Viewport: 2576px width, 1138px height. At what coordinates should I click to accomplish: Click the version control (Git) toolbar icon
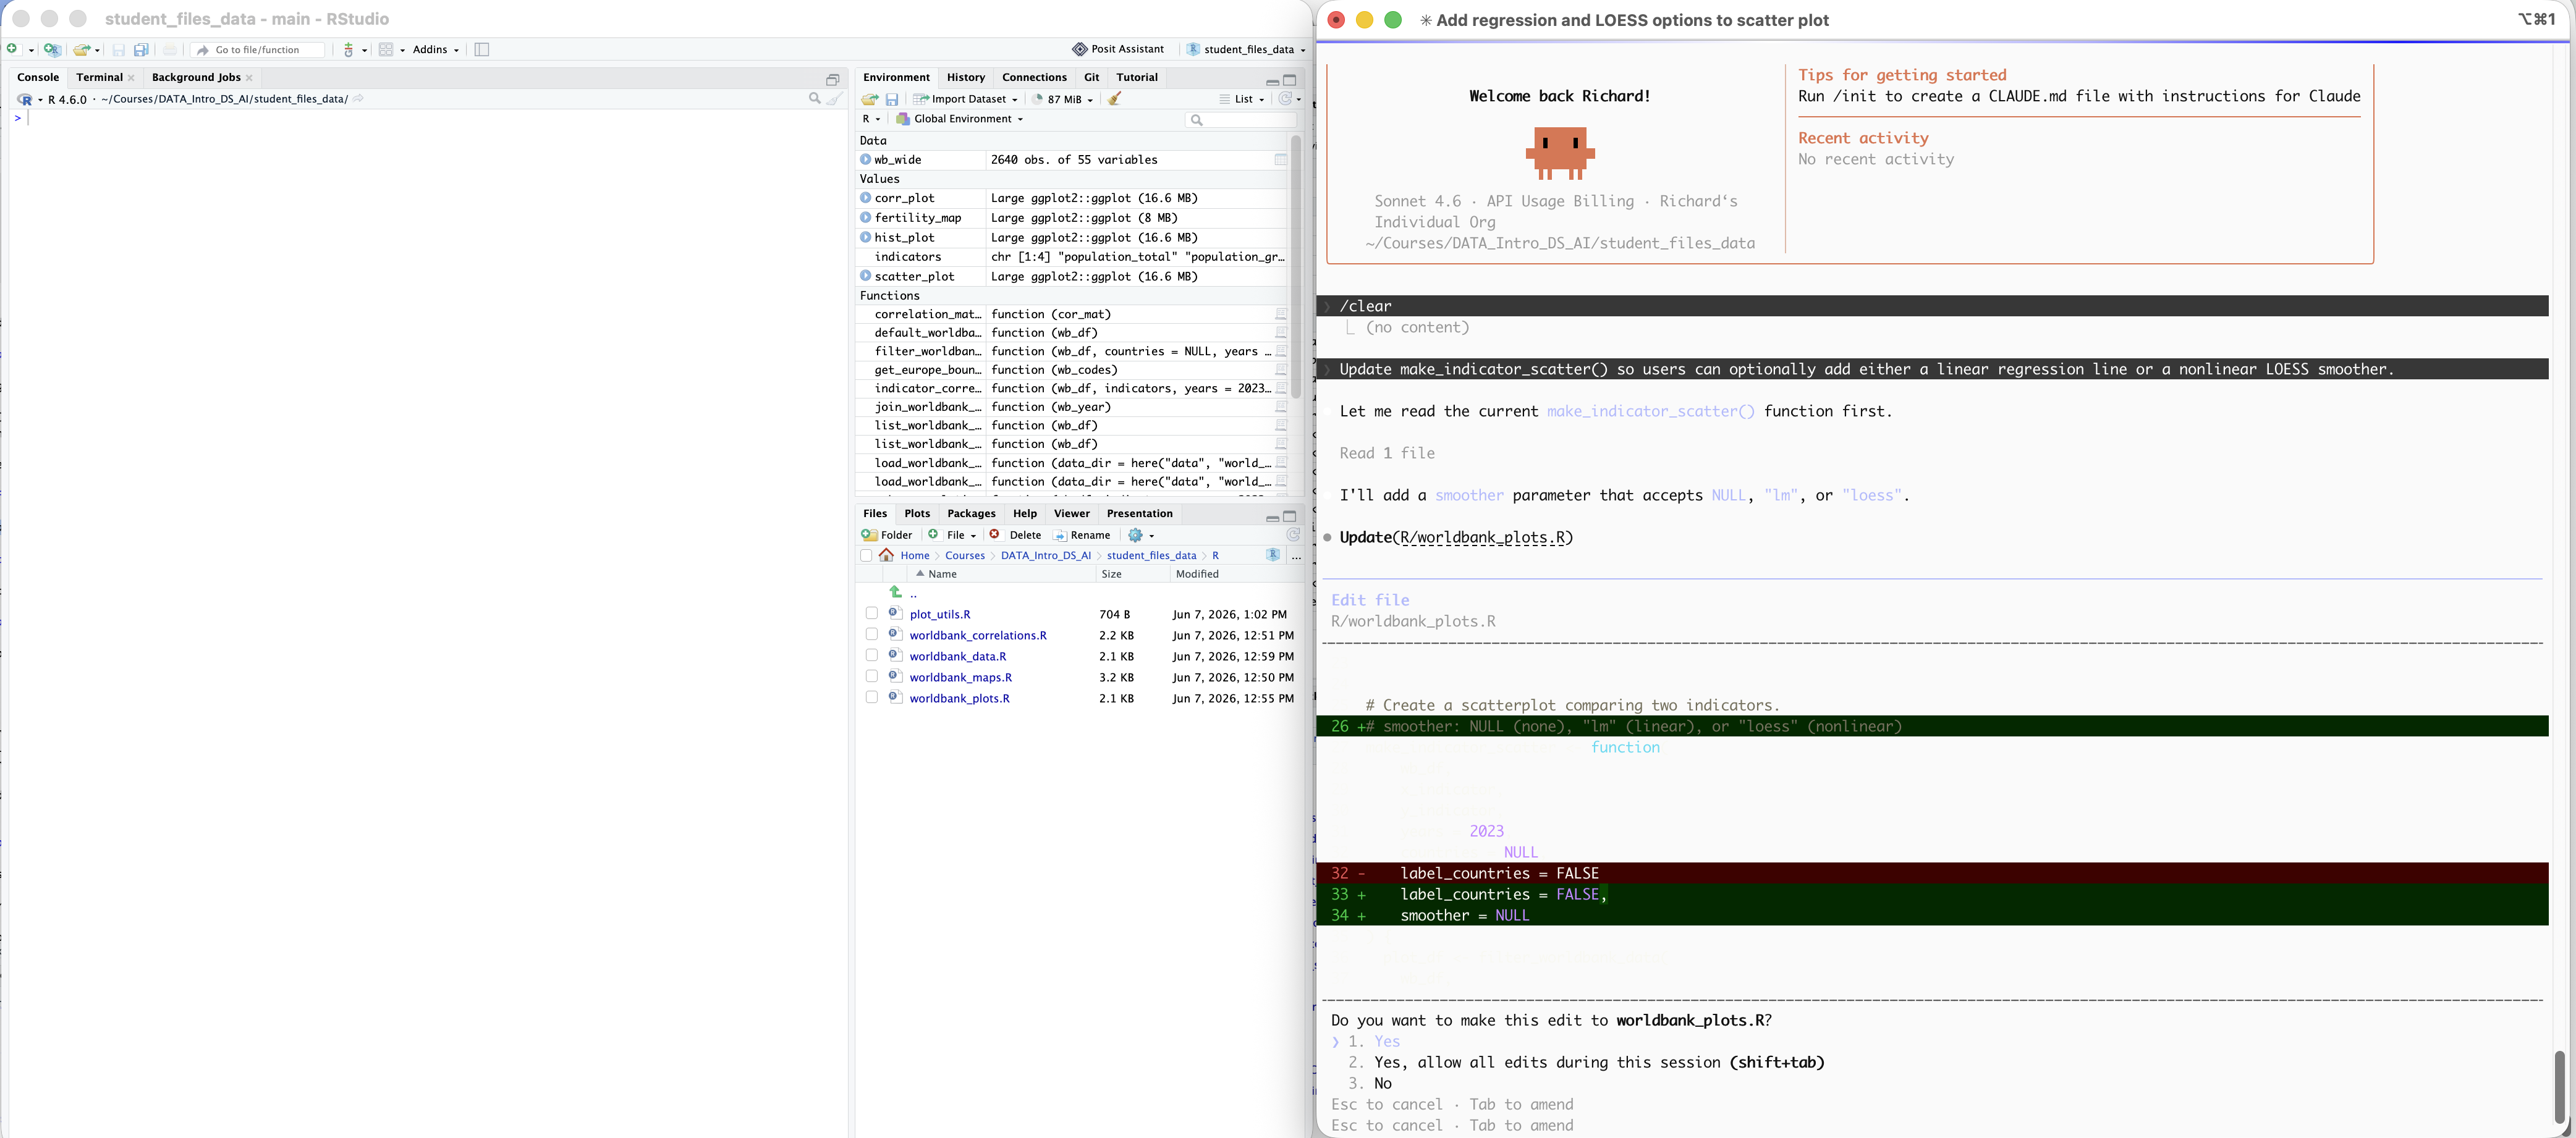[x=349, y=49]
